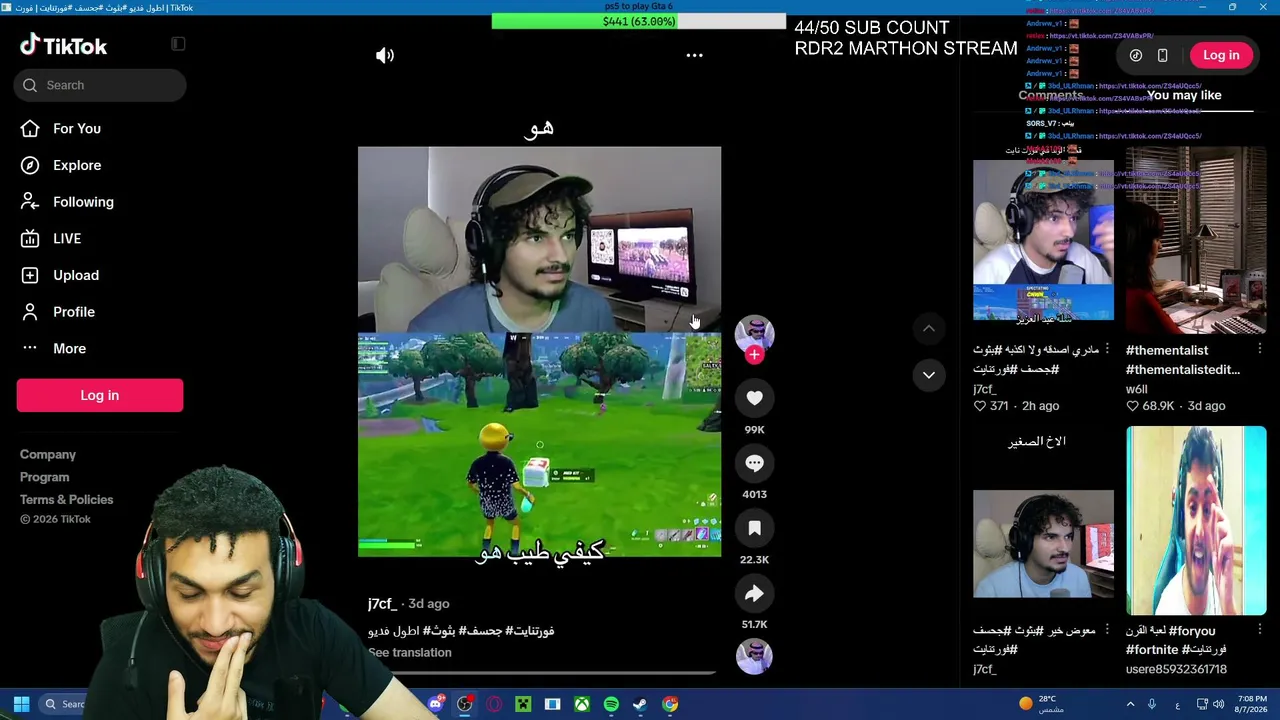Image resolution: width=1280 pixels, height=720 pixels.
Task: Open the #thementalist hashtag link
Action: coord(1167,350)
